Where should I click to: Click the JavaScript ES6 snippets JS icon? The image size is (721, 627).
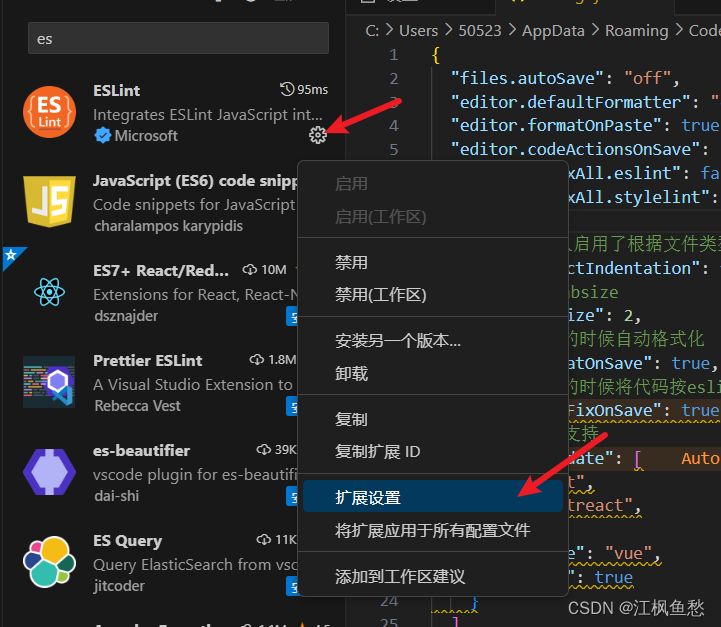tap(49, 201)
